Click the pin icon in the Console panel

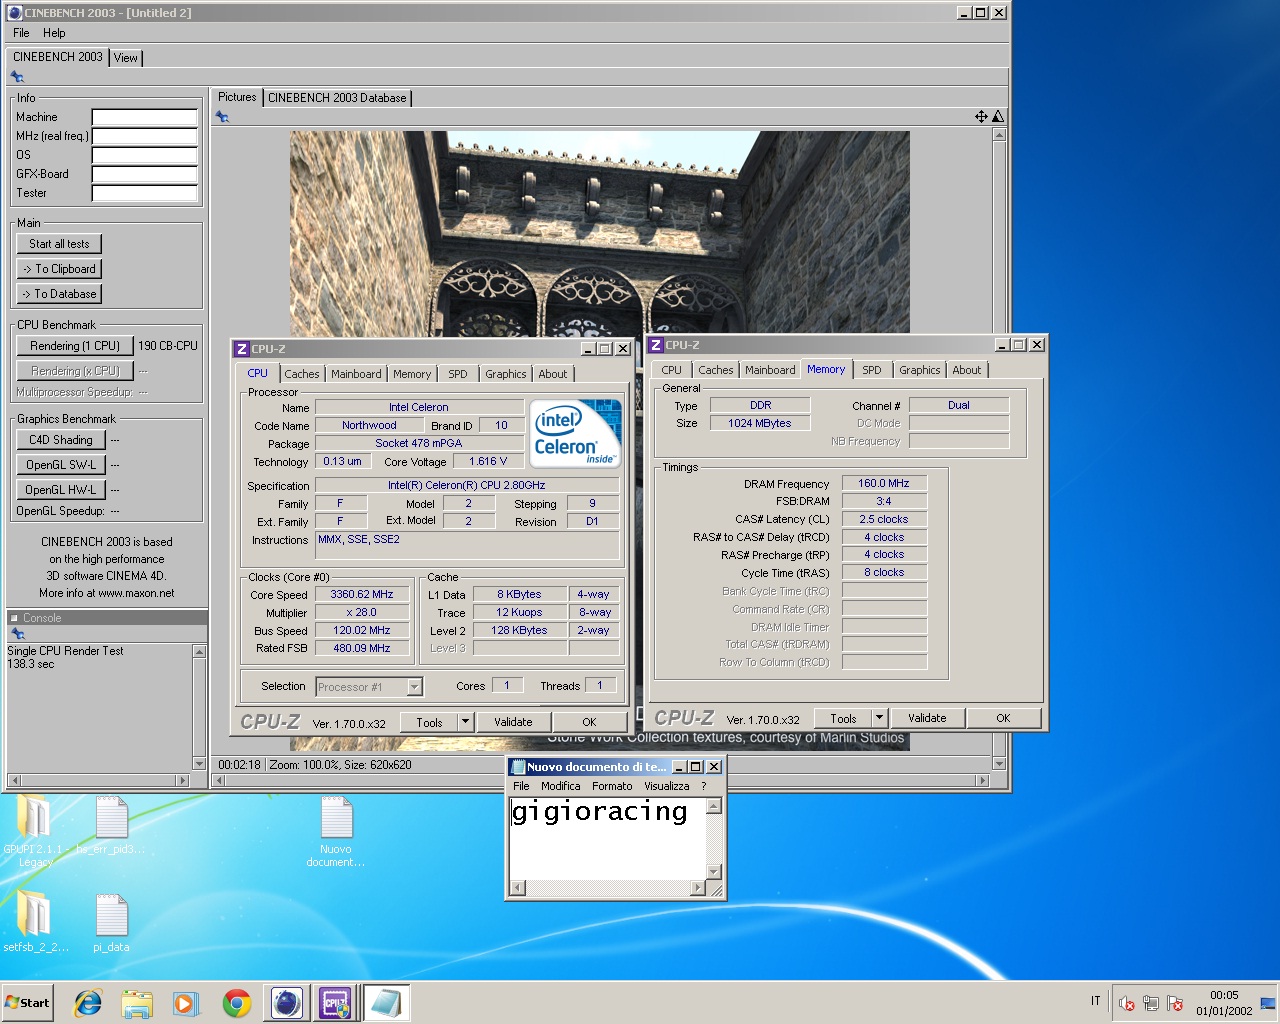[x=17, y=634]
